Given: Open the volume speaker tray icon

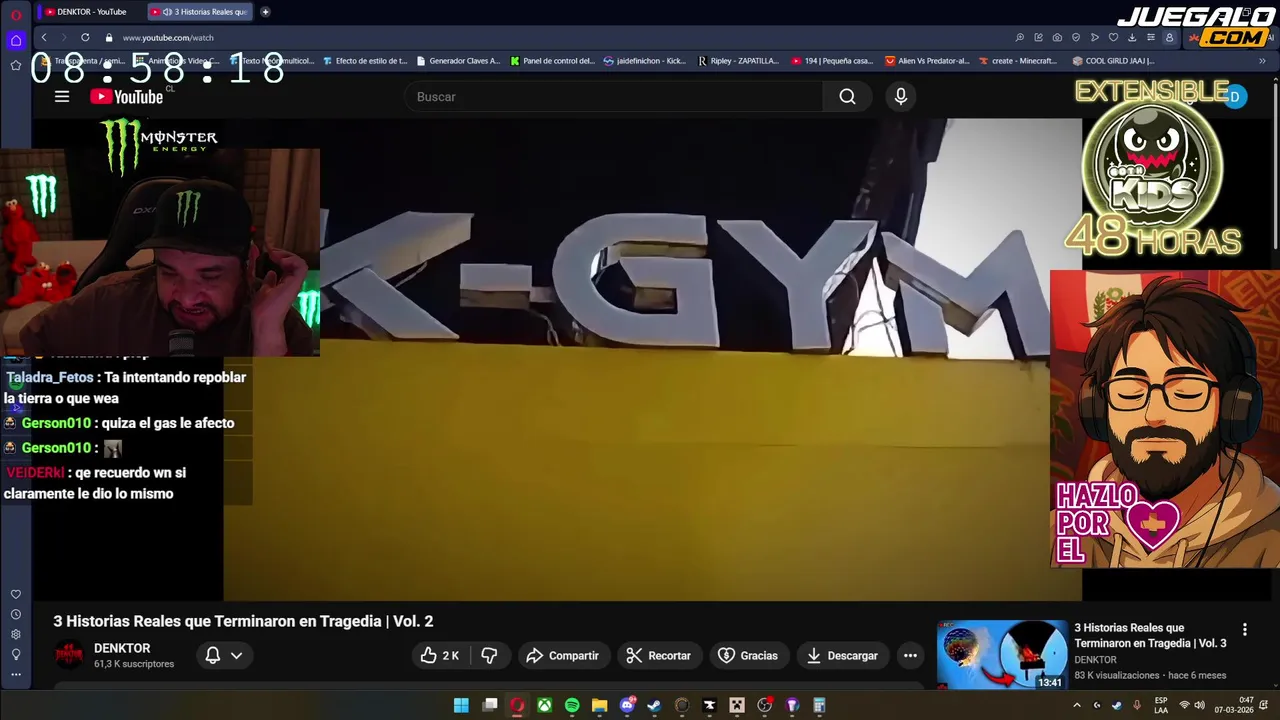Looking at the screenshot, I should coord(1199,705).
